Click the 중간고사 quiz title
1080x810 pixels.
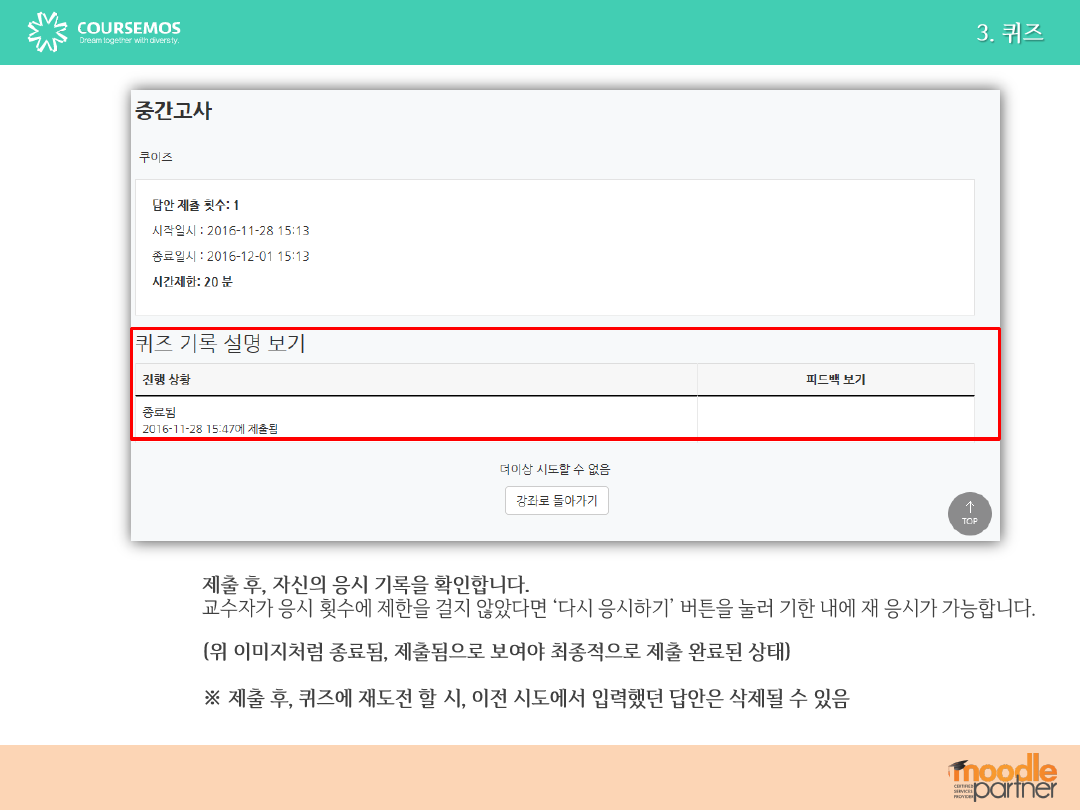click(x=174, y=111)
